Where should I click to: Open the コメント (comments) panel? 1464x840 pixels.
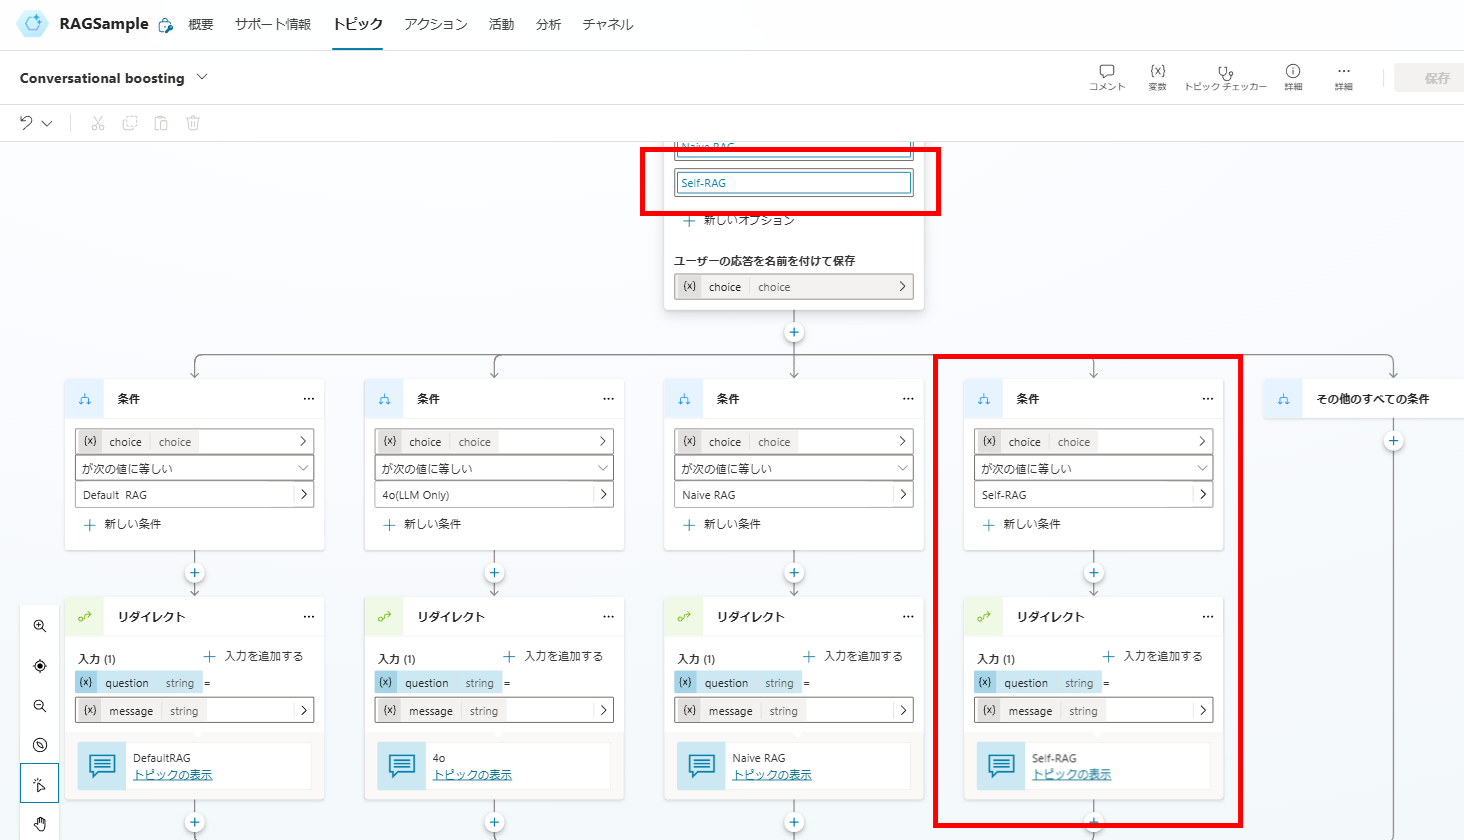coord(1106,77)
